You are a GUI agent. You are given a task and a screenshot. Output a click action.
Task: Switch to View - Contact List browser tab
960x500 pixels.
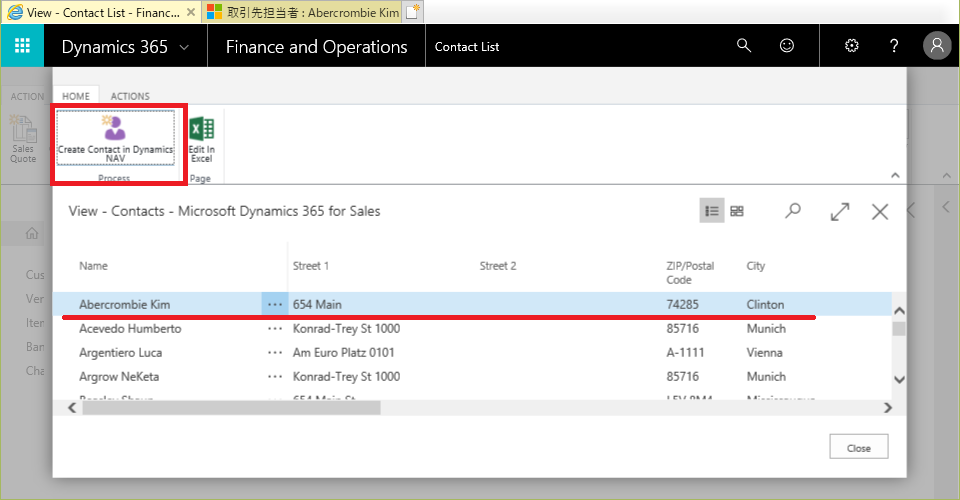click(x=101, y=12)
